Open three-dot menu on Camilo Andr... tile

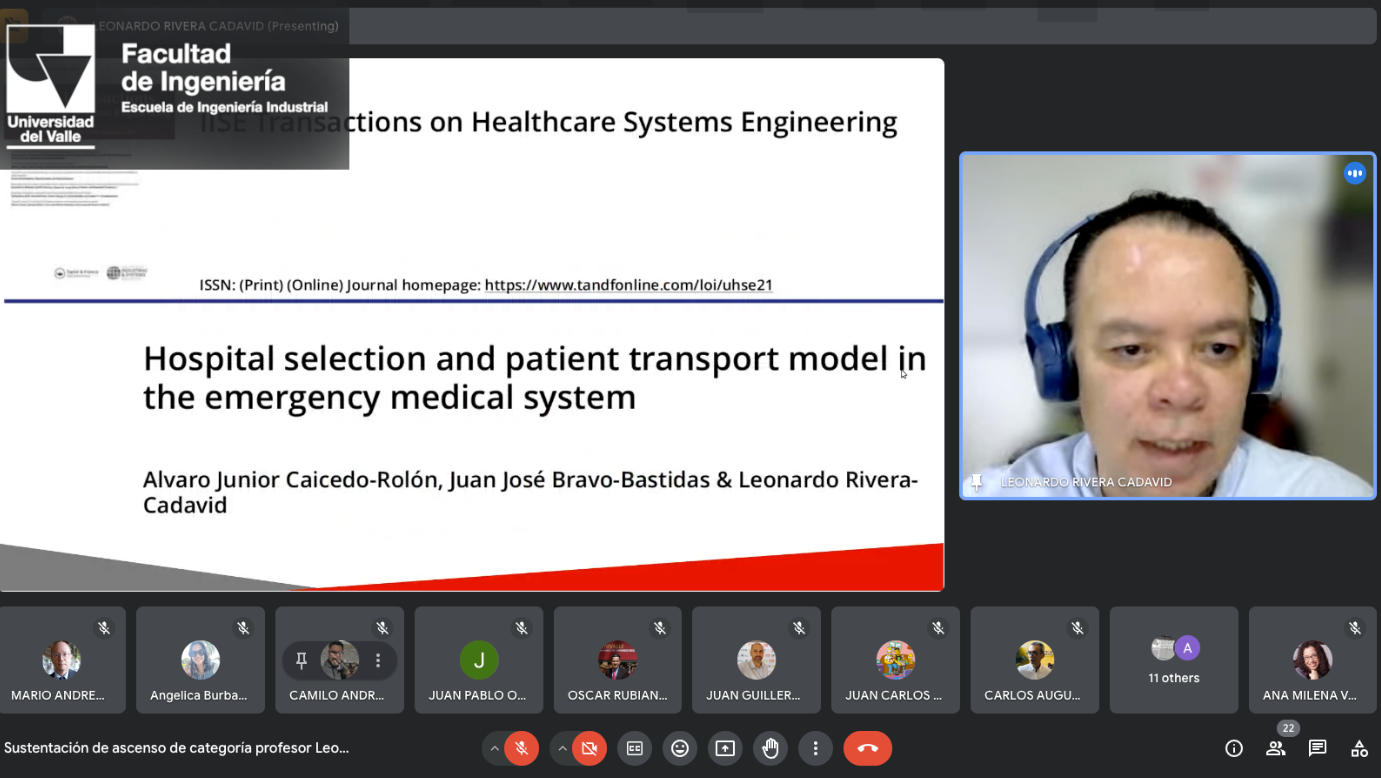378,660
